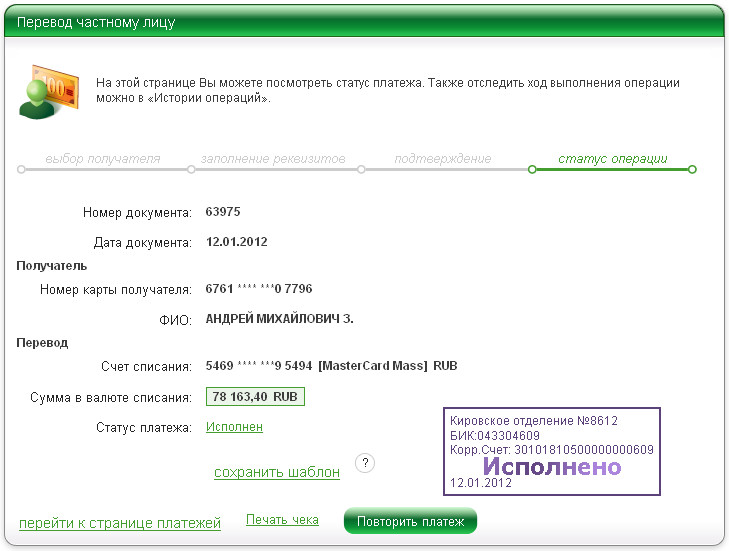Go to перейти к странице платежей

(120, 523)
